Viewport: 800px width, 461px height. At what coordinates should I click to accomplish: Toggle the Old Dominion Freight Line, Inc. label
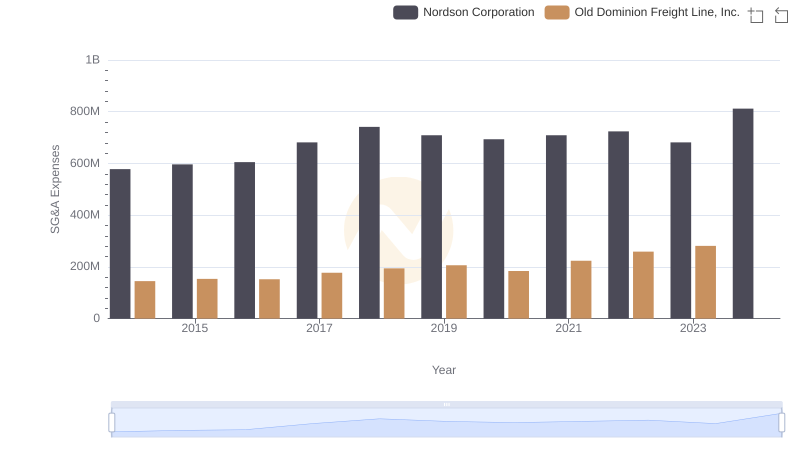tap(657, 12)
